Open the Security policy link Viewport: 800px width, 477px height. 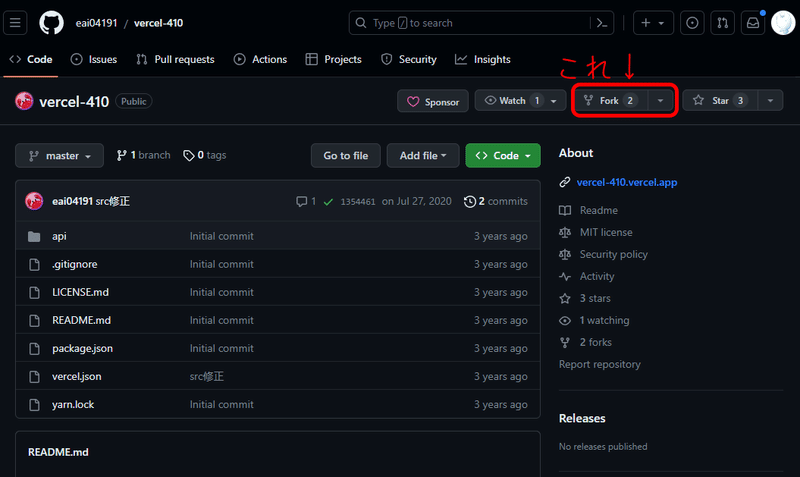tap(613, 254)
